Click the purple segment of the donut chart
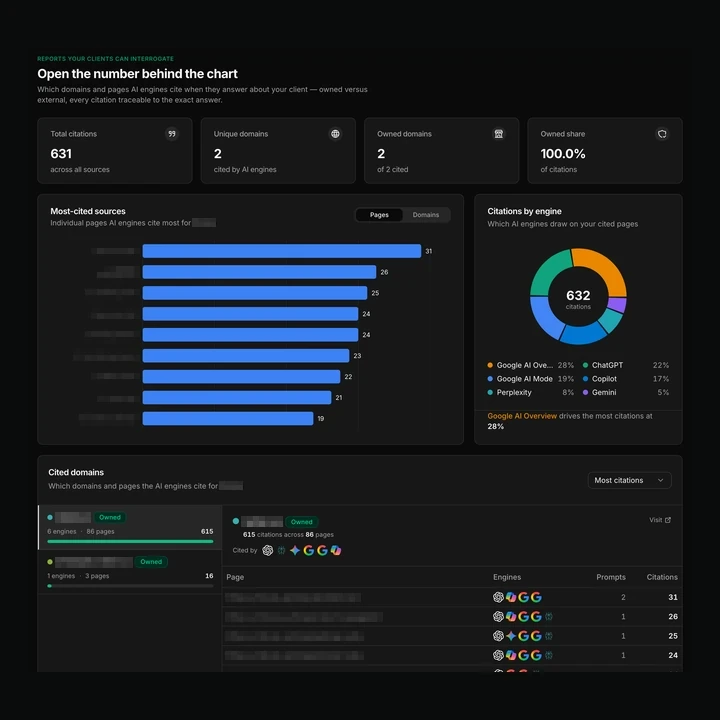The width and height of the screenshot is (720, 720). (x=618, y=305)
